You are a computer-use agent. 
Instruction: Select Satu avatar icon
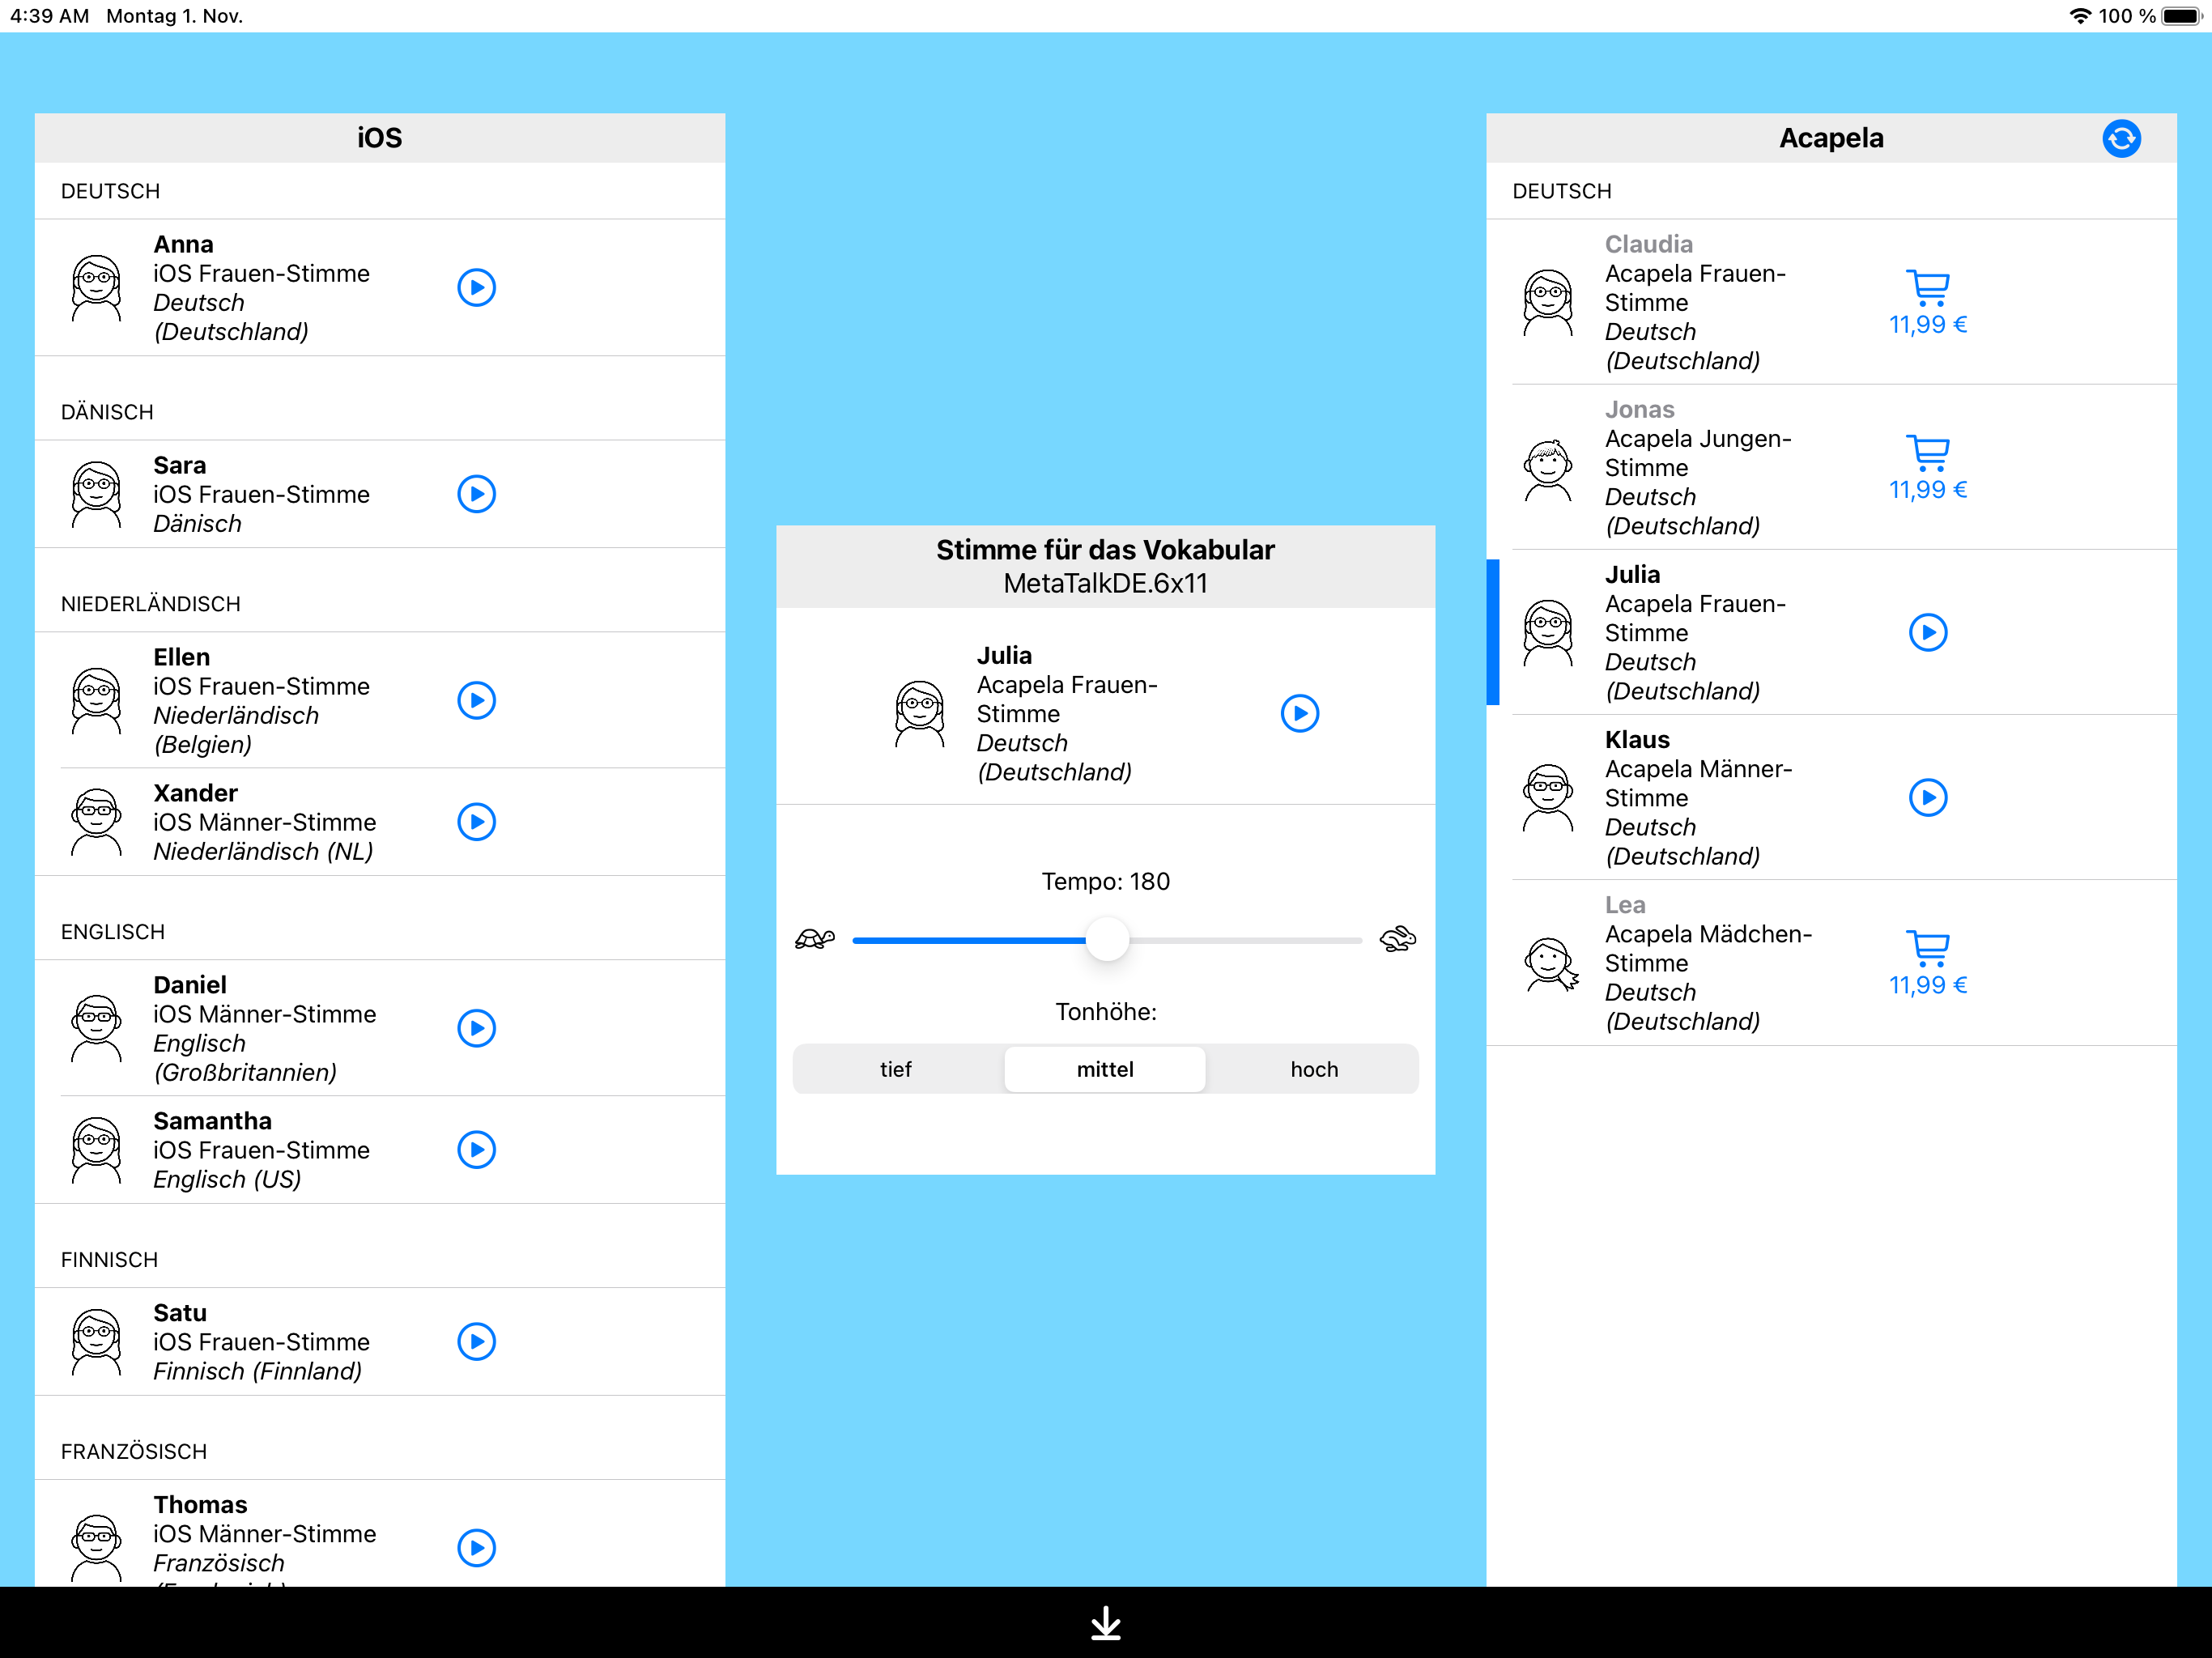(x=97, y=1342)
